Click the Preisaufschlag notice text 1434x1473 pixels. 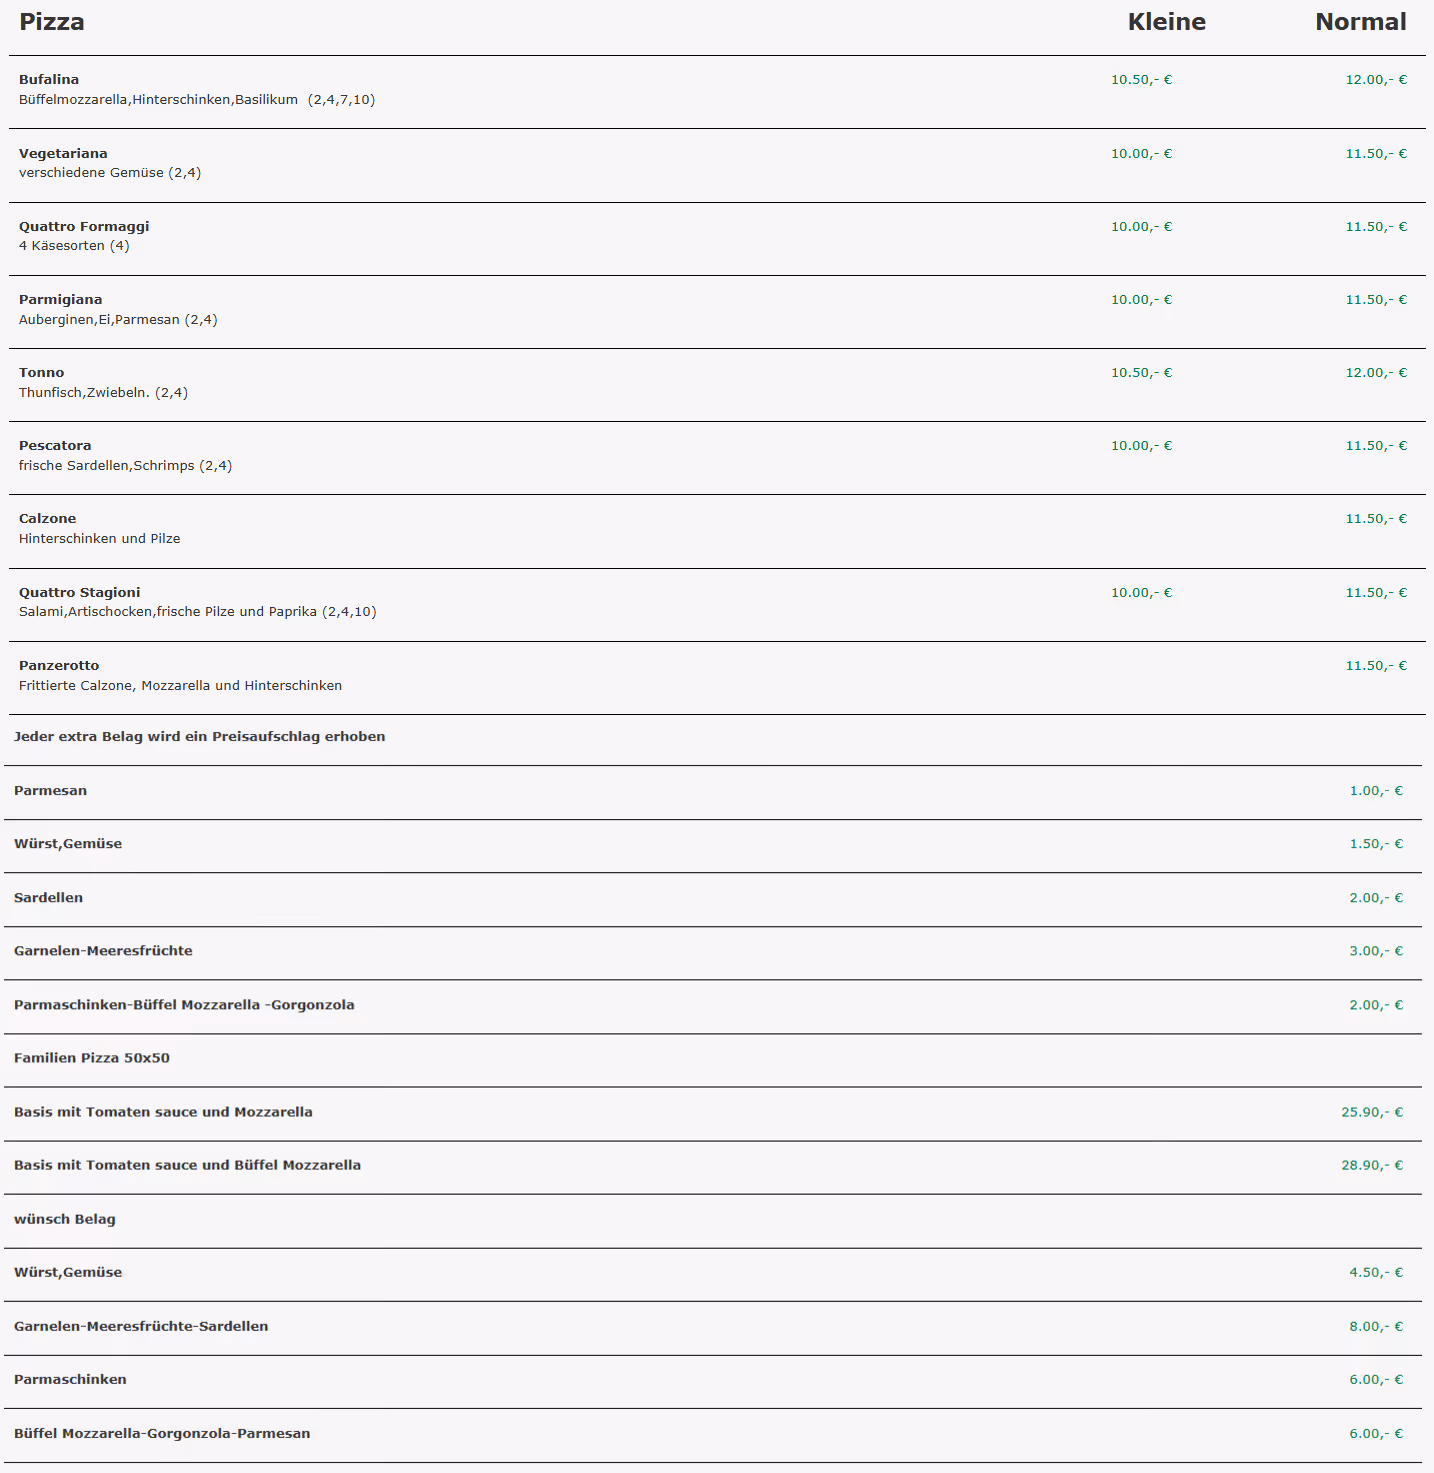pyautogui.click(x=200, y=737)
